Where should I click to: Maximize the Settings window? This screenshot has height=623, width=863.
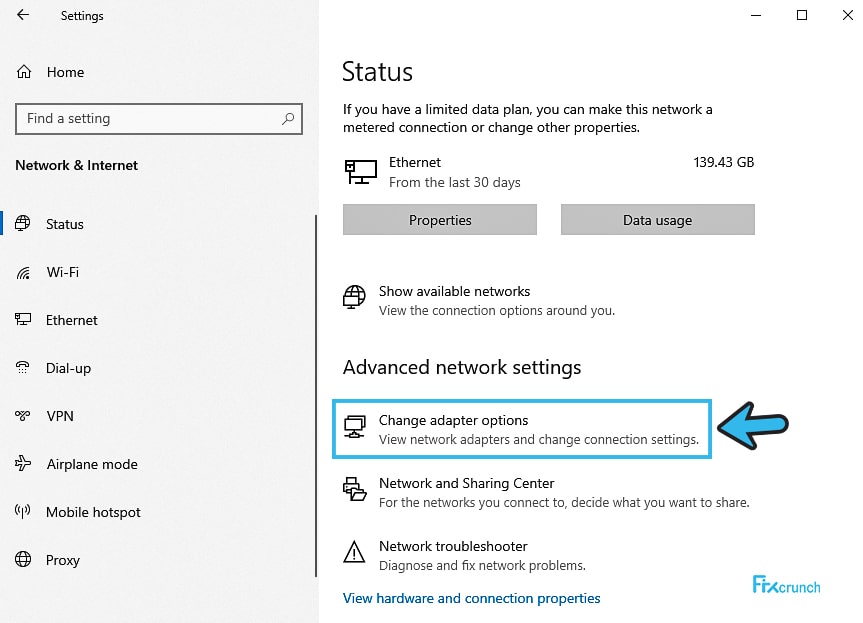pyautogui.click(x=802, y=15)
